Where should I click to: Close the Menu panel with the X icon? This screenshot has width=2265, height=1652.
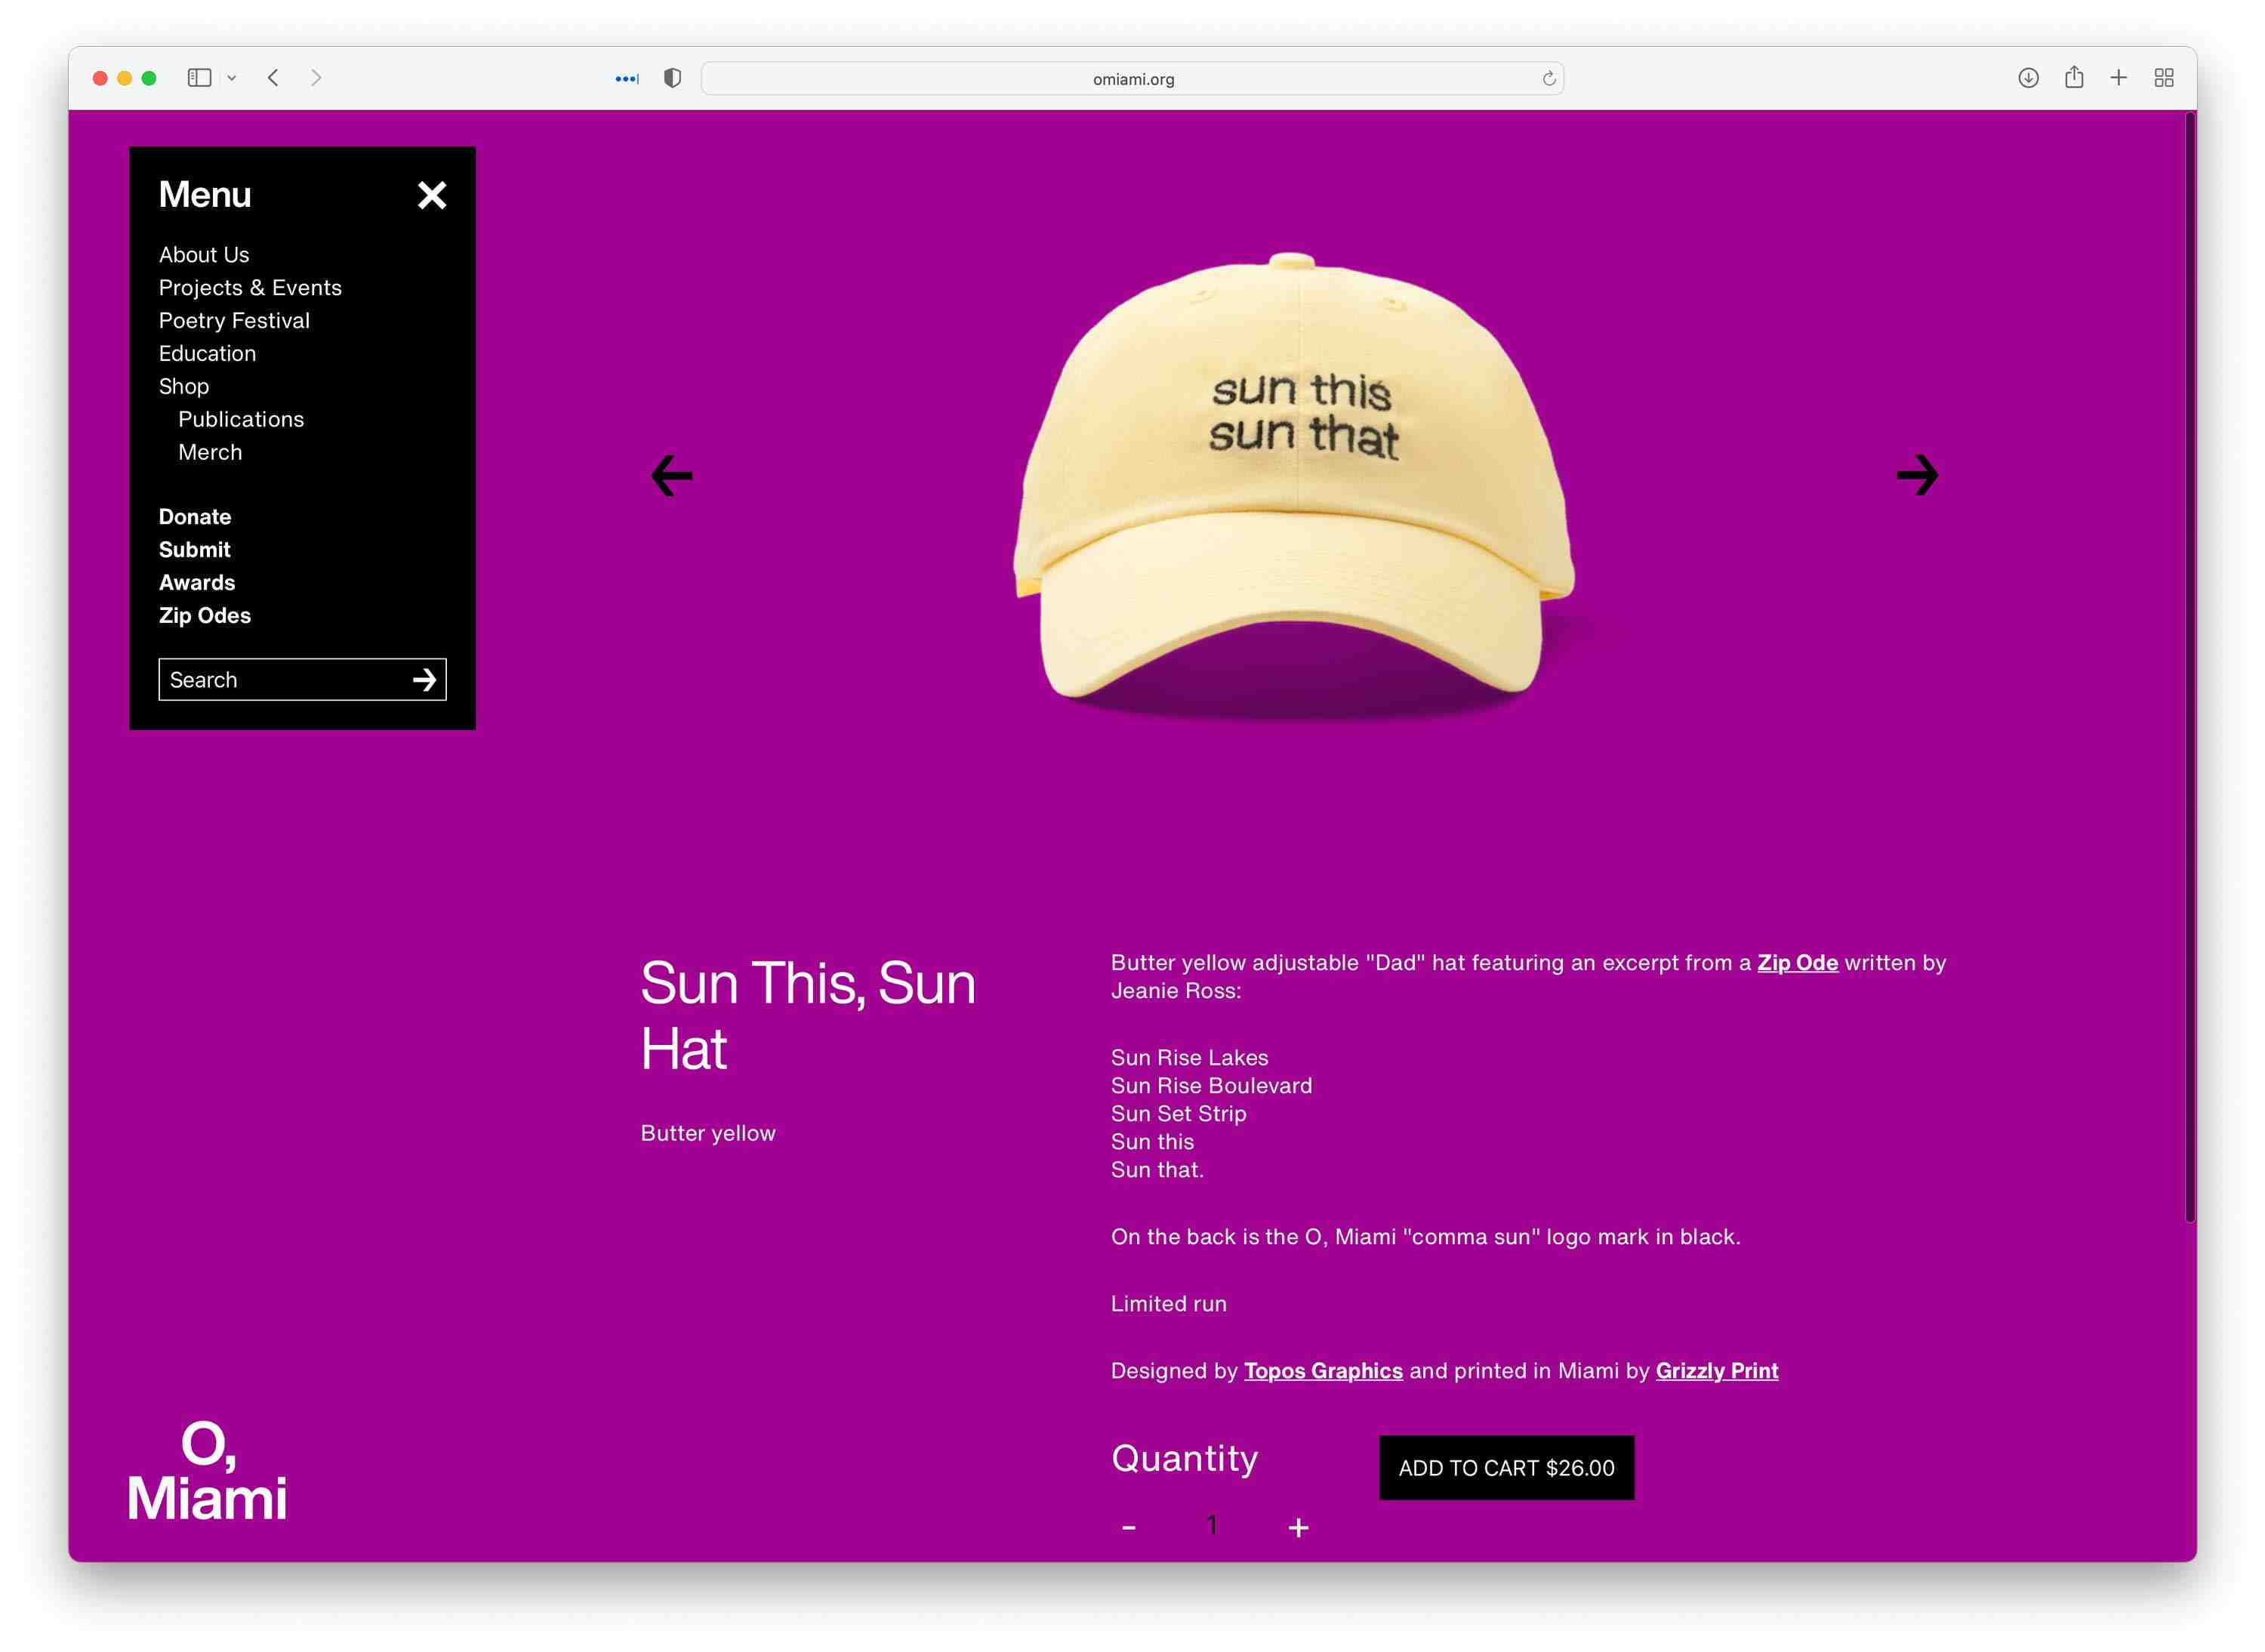(432, 195)
